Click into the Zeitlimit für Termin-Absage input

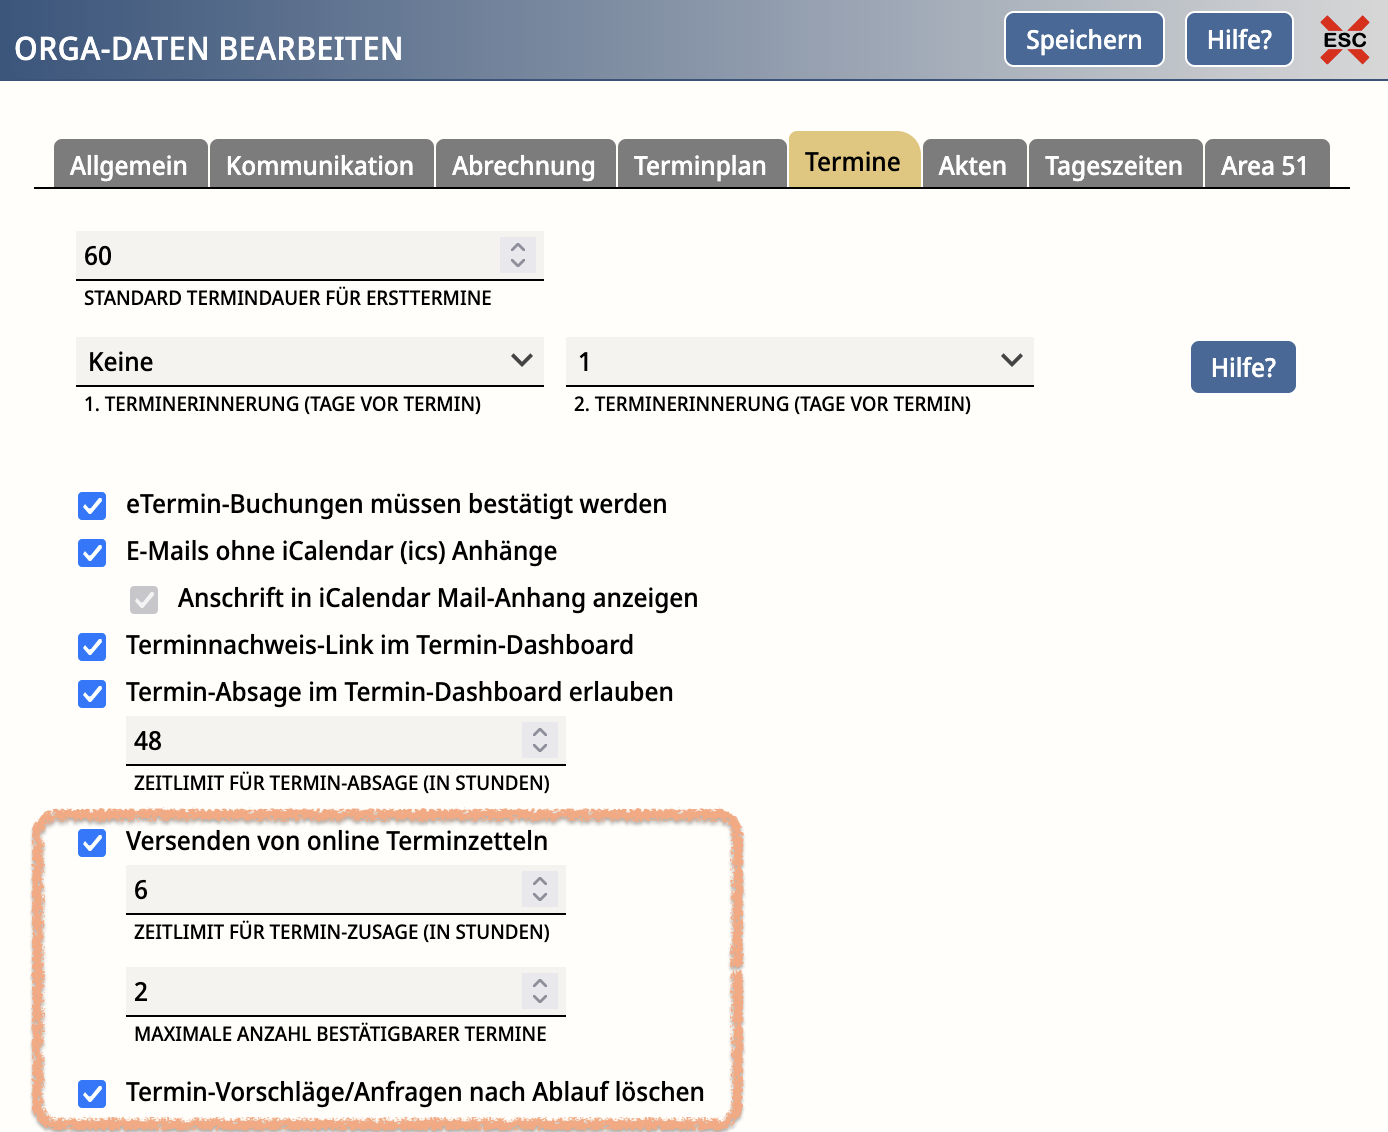coord(320,740)
